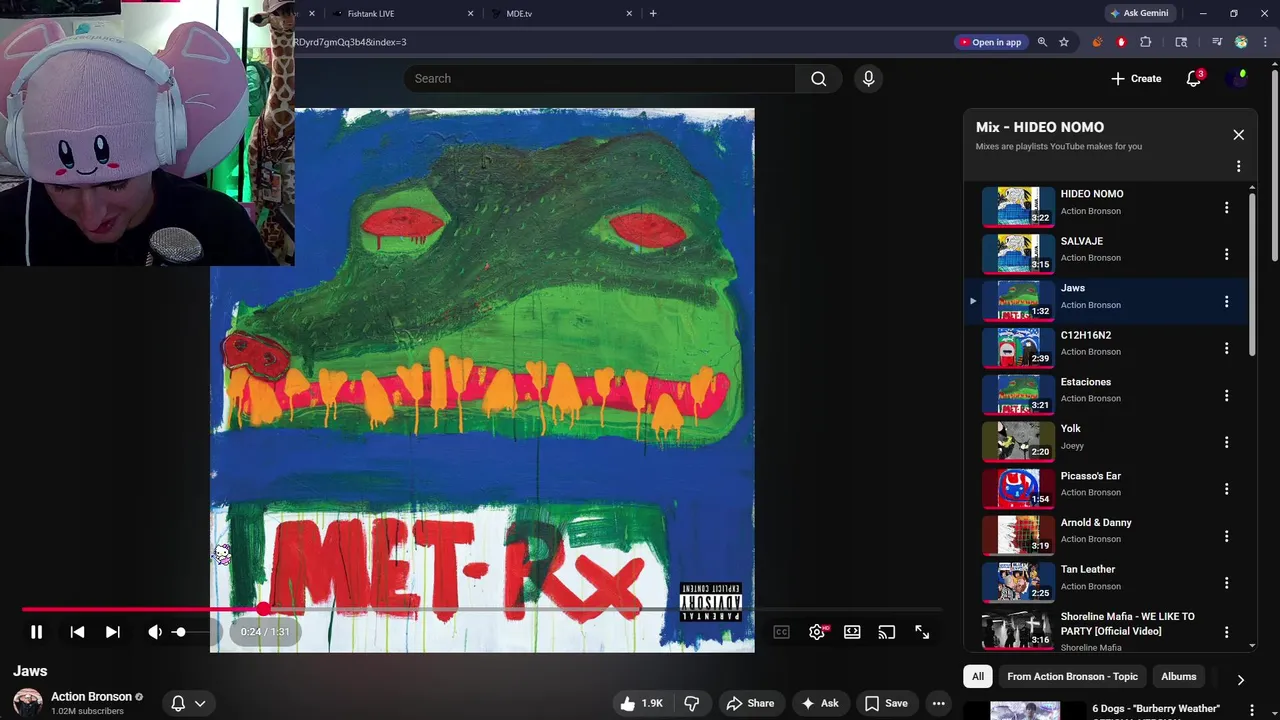
Task: Share the Jaws video
Action: (x=750, y=703)
